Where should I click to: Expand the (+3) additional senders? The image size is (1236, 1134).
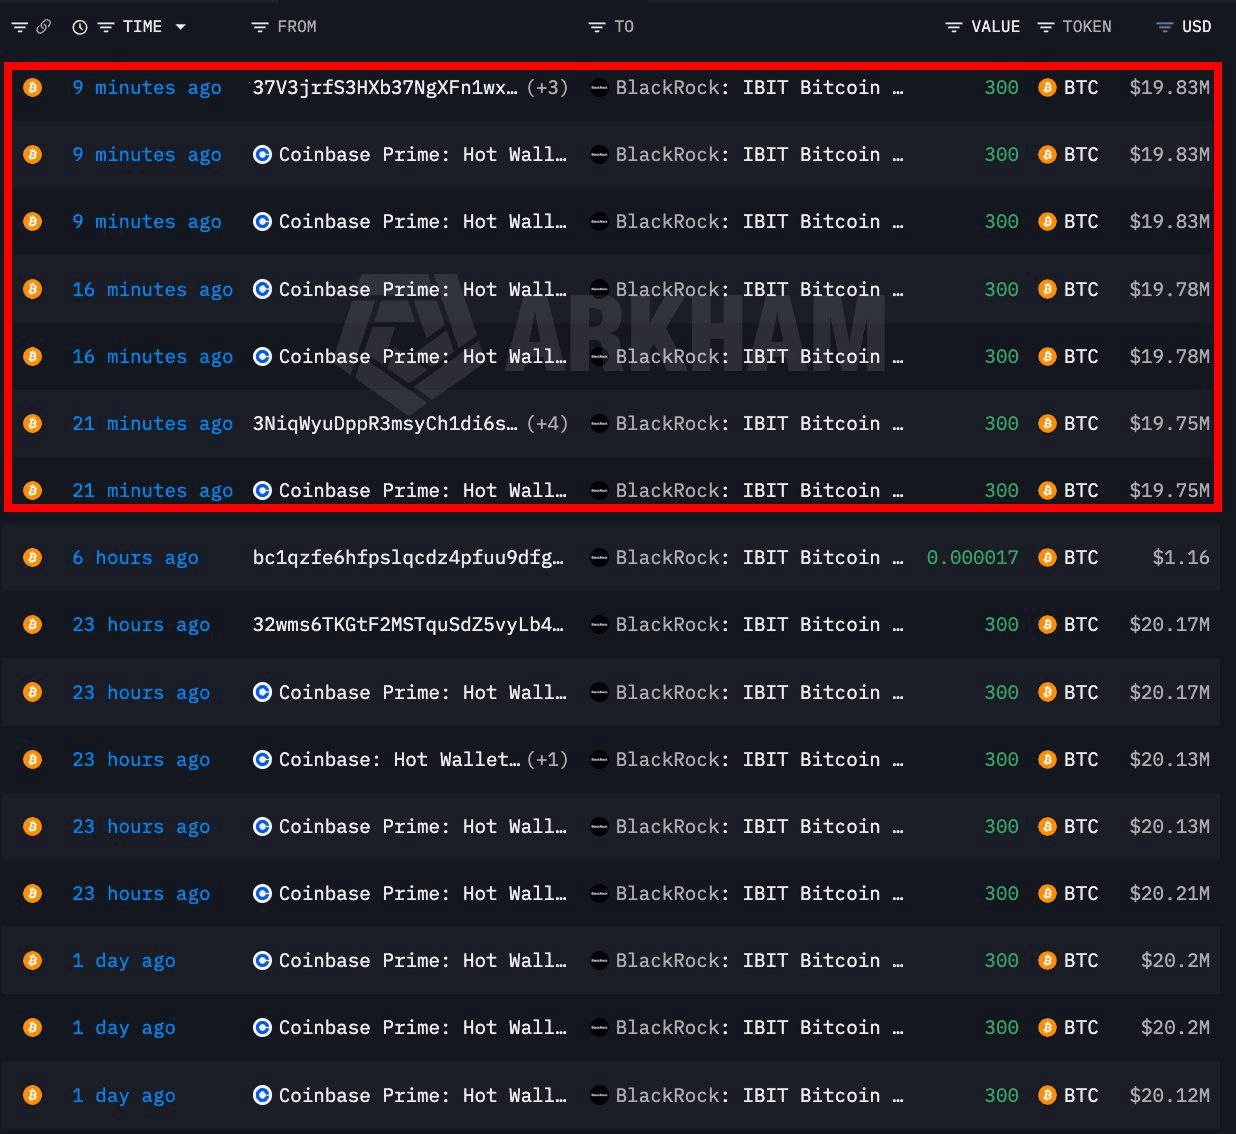click(x=547, y=88)
